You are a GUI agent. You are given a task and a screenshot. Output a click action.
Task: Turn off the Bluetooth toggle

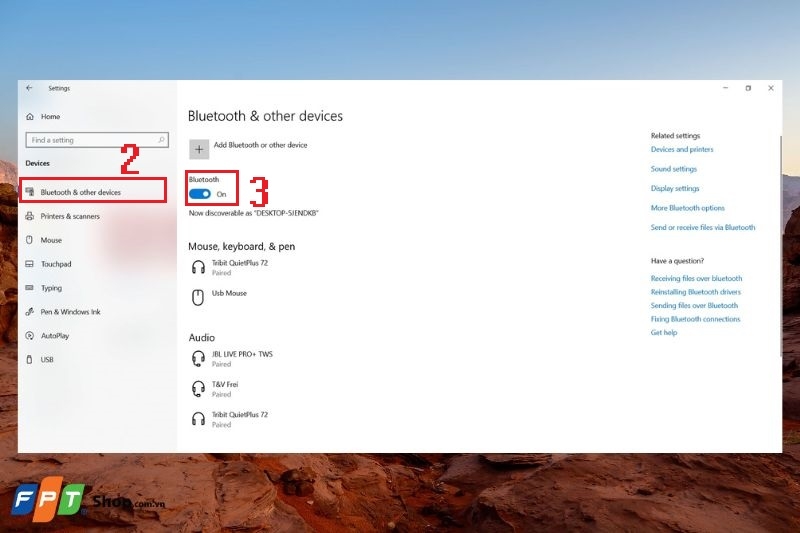coord(199,194)
